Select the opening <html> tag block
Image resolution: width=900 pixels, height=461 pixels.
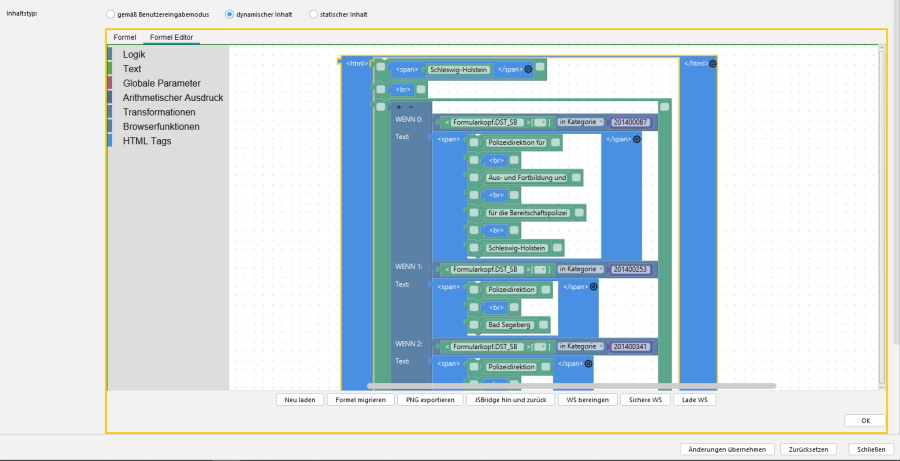click(355, 64)
